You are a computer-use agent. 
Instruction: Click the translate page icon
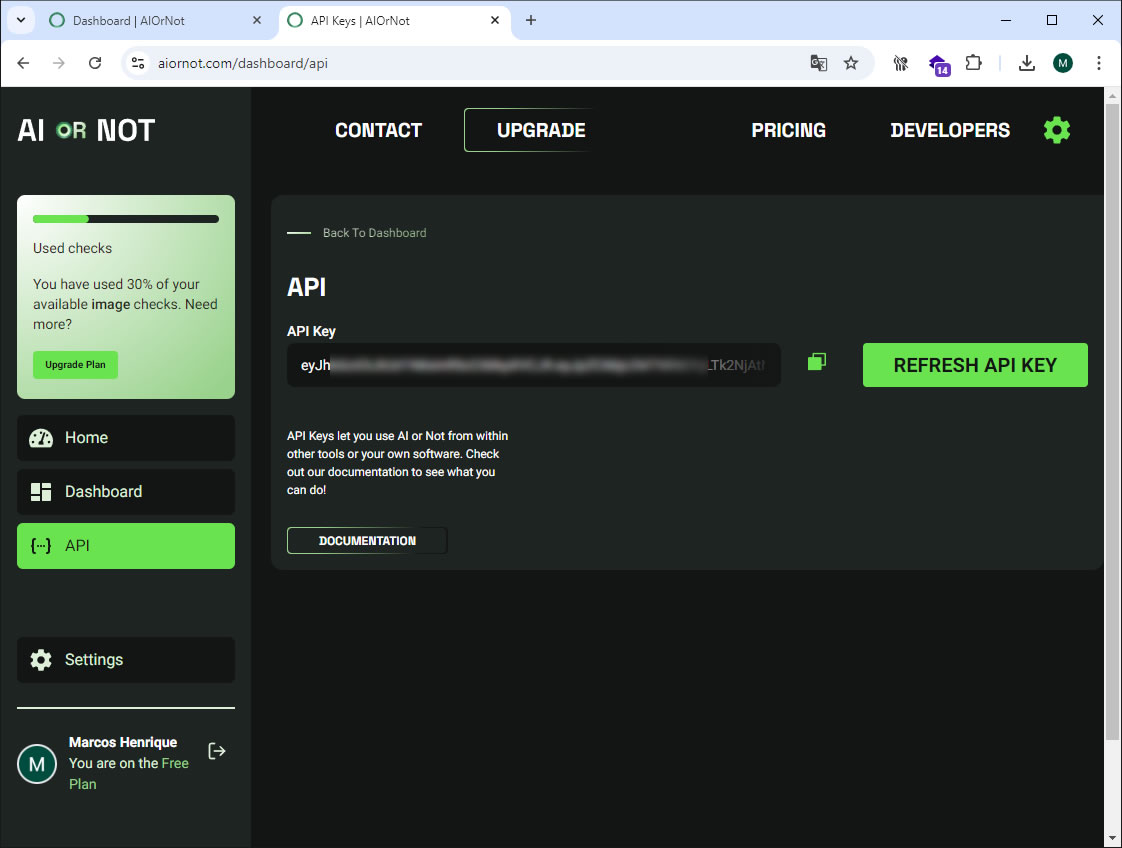coord(819,63)
